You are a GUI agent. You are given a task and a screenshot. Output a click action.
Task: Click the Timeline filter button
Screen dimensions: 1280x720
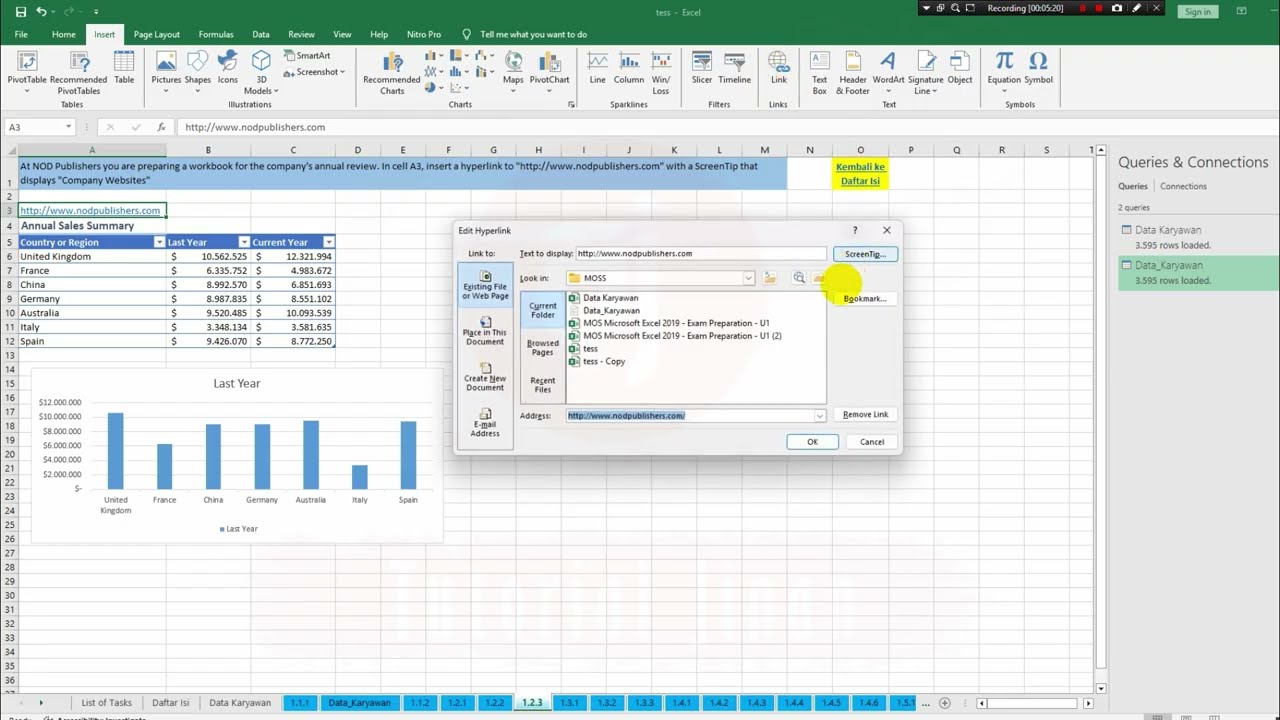point(734,68)
